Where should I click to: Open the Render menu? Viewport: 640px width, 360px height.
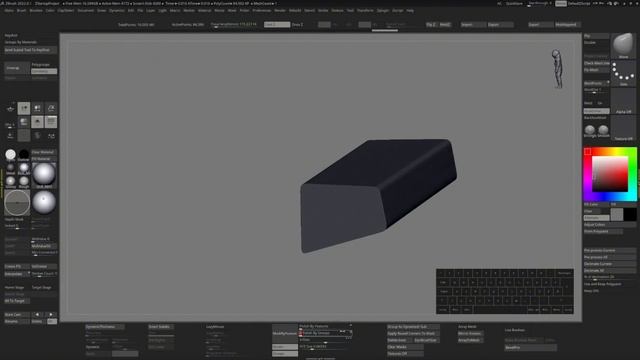point(280,11)
